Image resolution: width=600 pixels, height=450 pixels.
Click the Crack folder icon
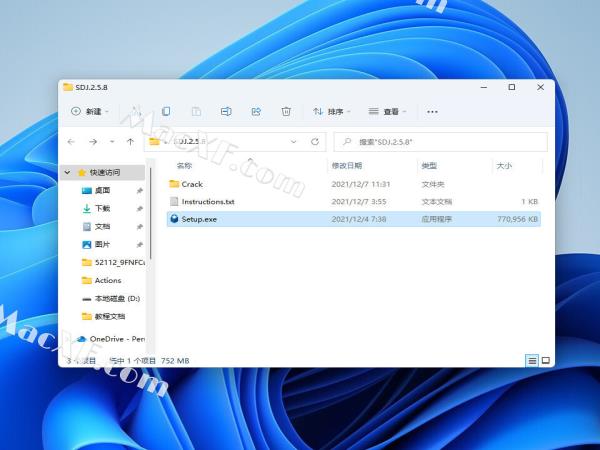174,184
